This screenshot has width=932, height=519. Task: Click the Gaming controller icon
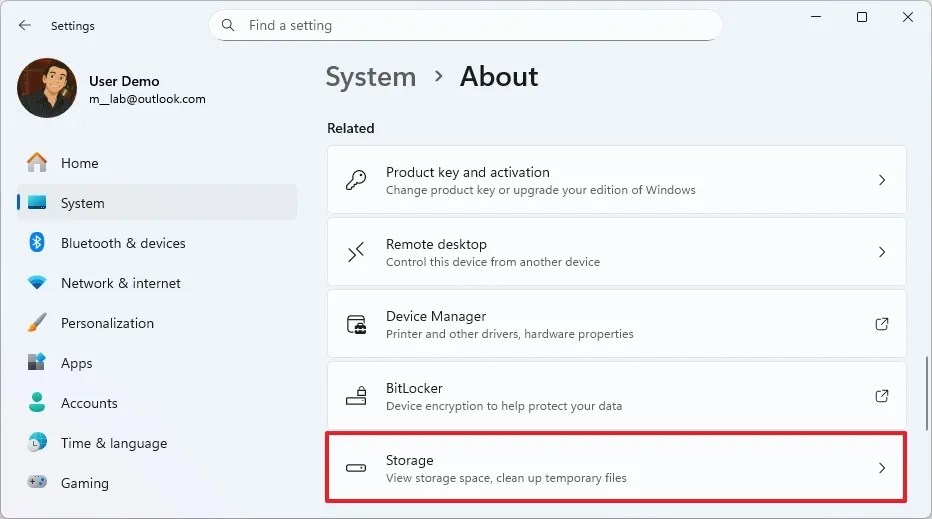pyautogui.click(x=37, y=482)
